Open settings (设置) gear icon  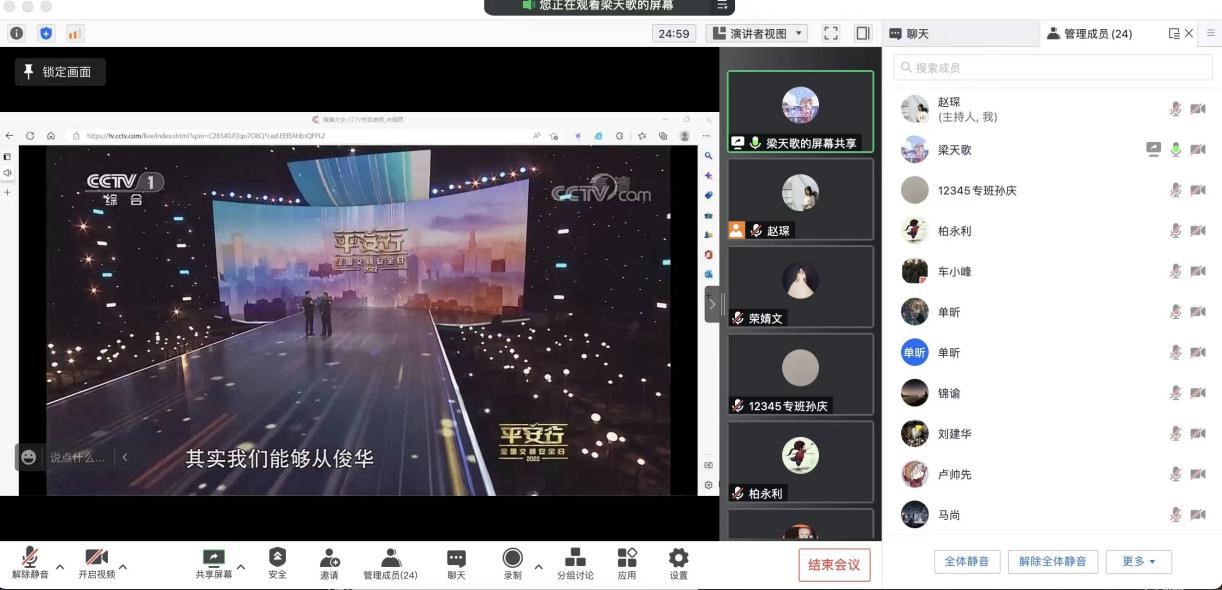678,558
